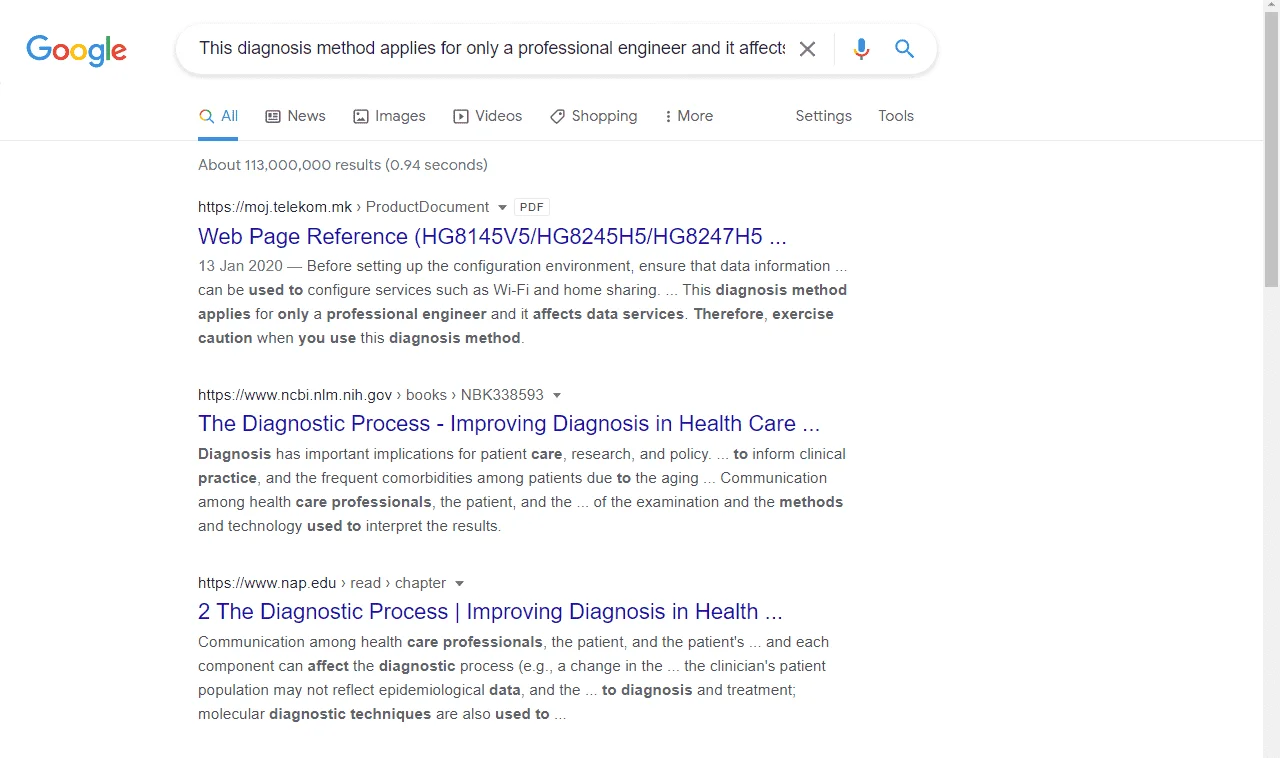Open search Tools
Screen dimensions: 1280x758
(896, 116)
